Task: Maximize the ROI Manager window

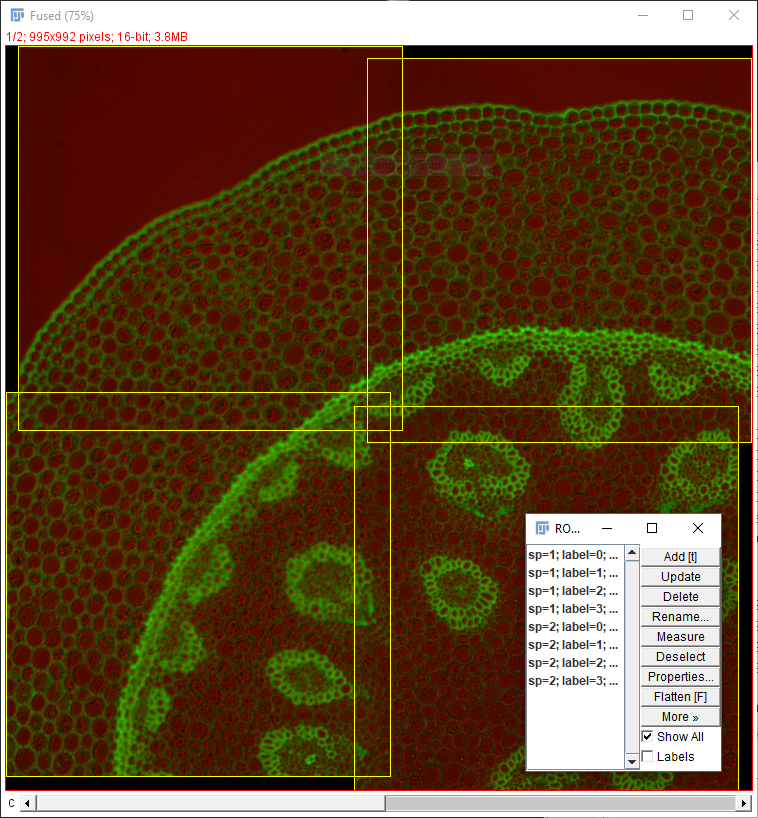Action: tap(652, 528)
